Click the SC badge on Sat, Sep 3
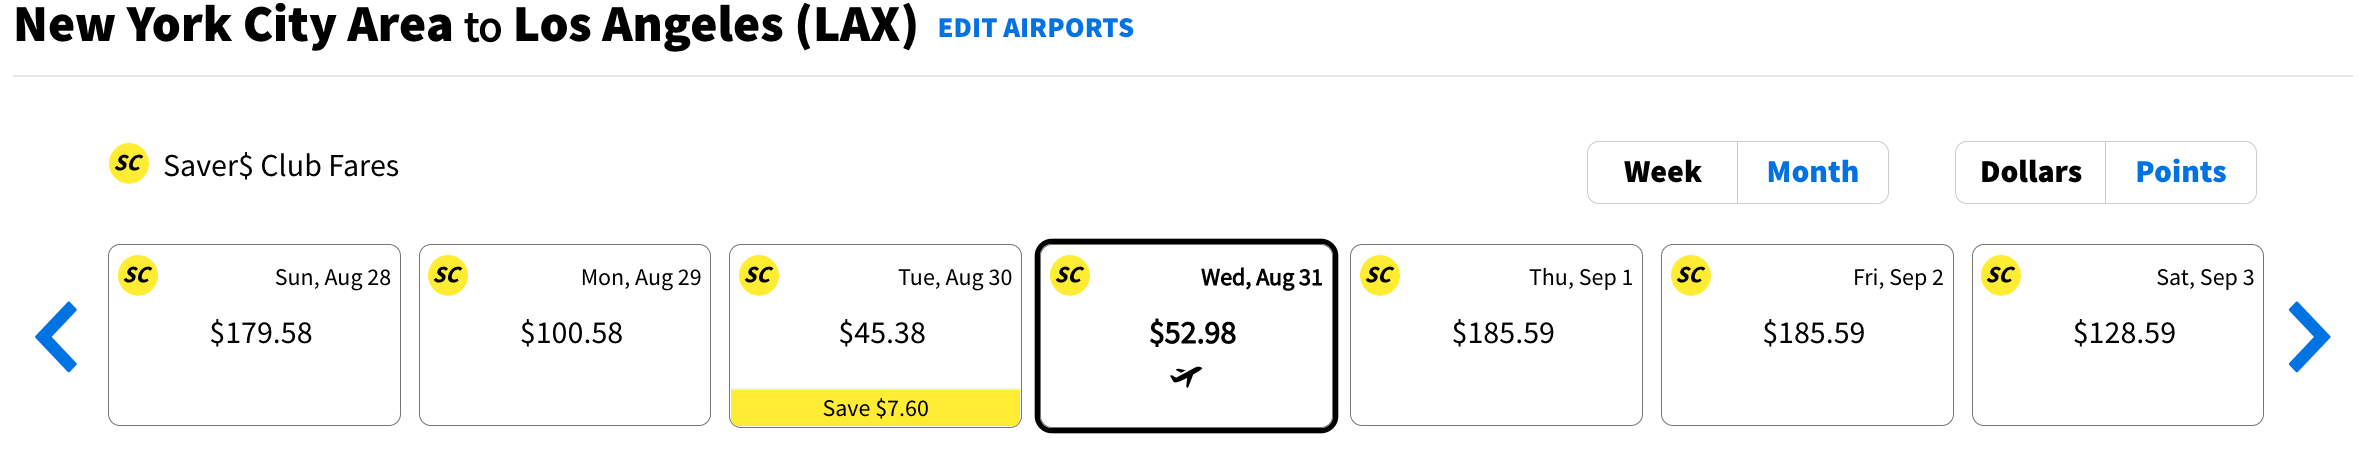This screenshot has height=456, width=2366. click(x=2001, y=275)
